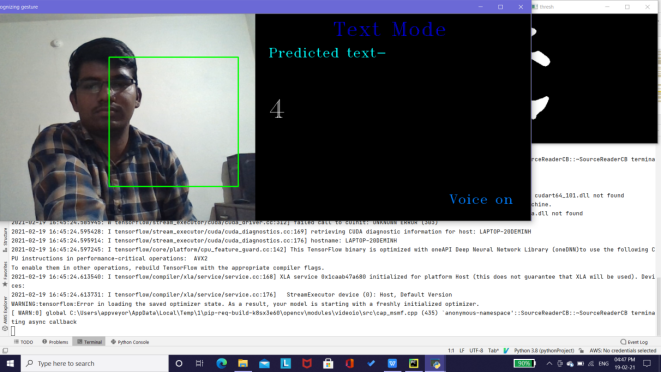This screenshot has height=372, width=661.
Task: Open the Event Log
Action: point(634,342)
